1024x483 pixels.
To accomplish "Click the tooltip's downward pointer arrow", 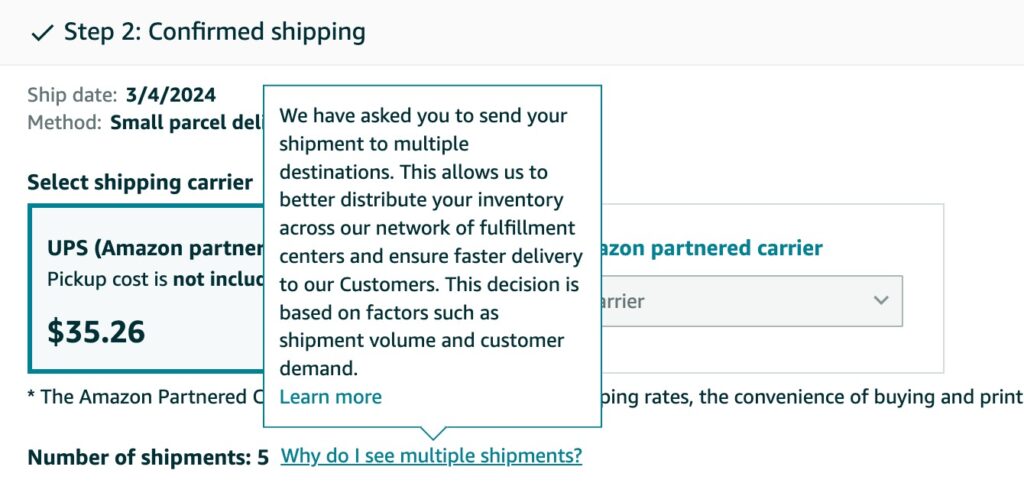I will pos(432,433).
